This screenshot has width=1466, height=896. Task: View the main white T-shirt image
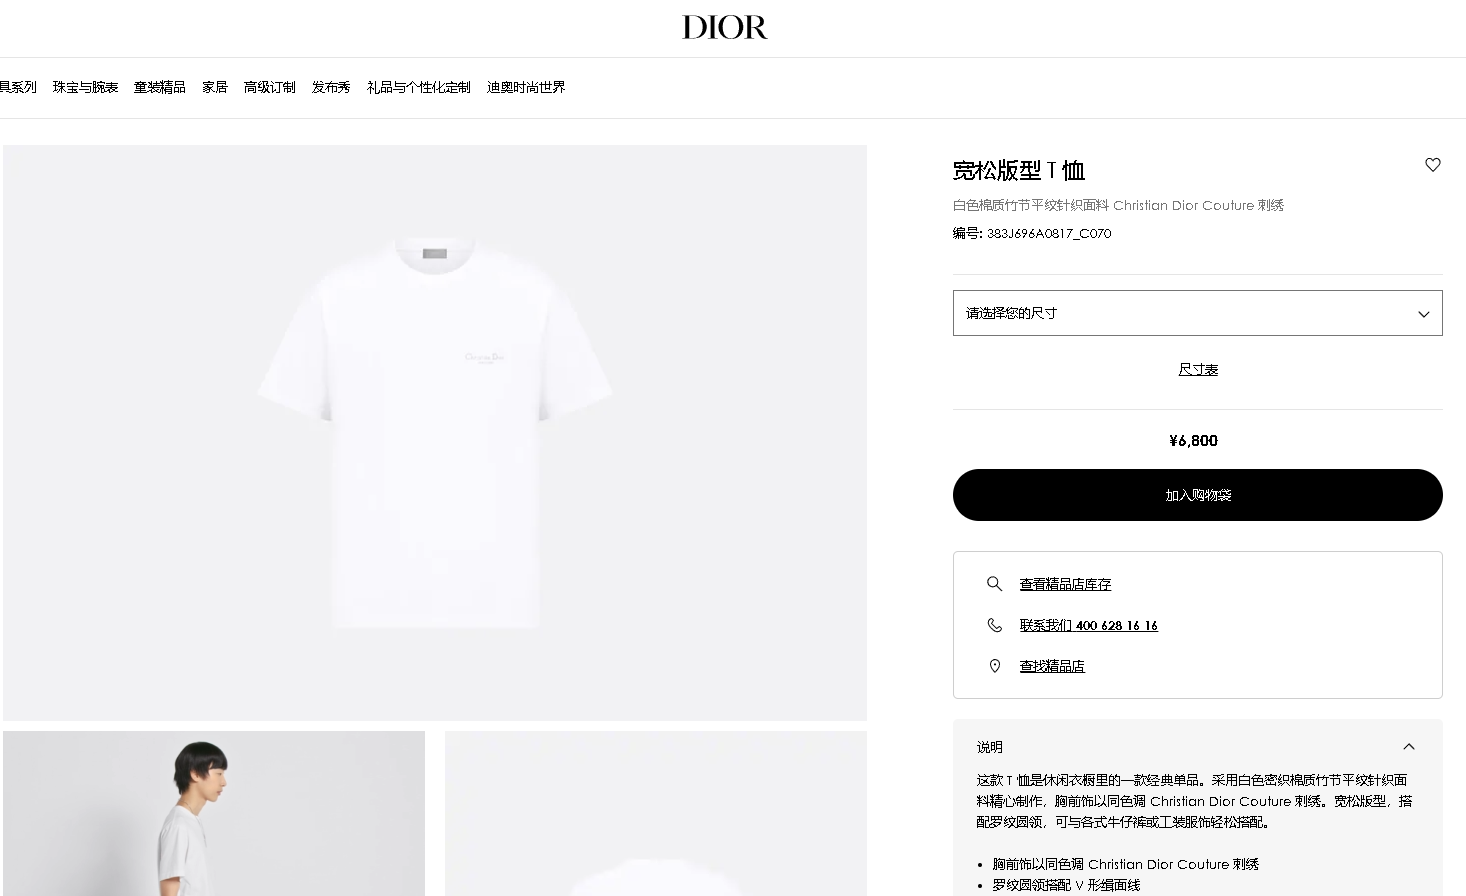[435, 433]
